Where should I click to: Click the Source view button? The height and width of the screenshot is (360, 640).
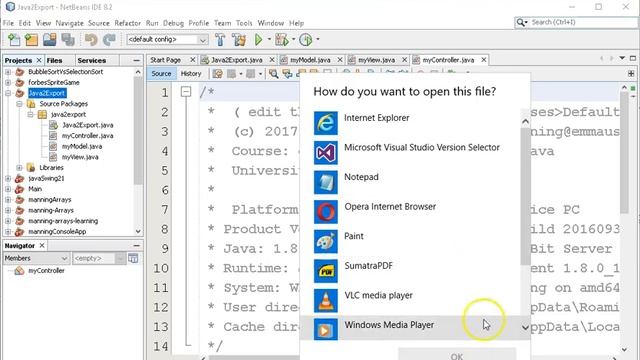(161, 73)
